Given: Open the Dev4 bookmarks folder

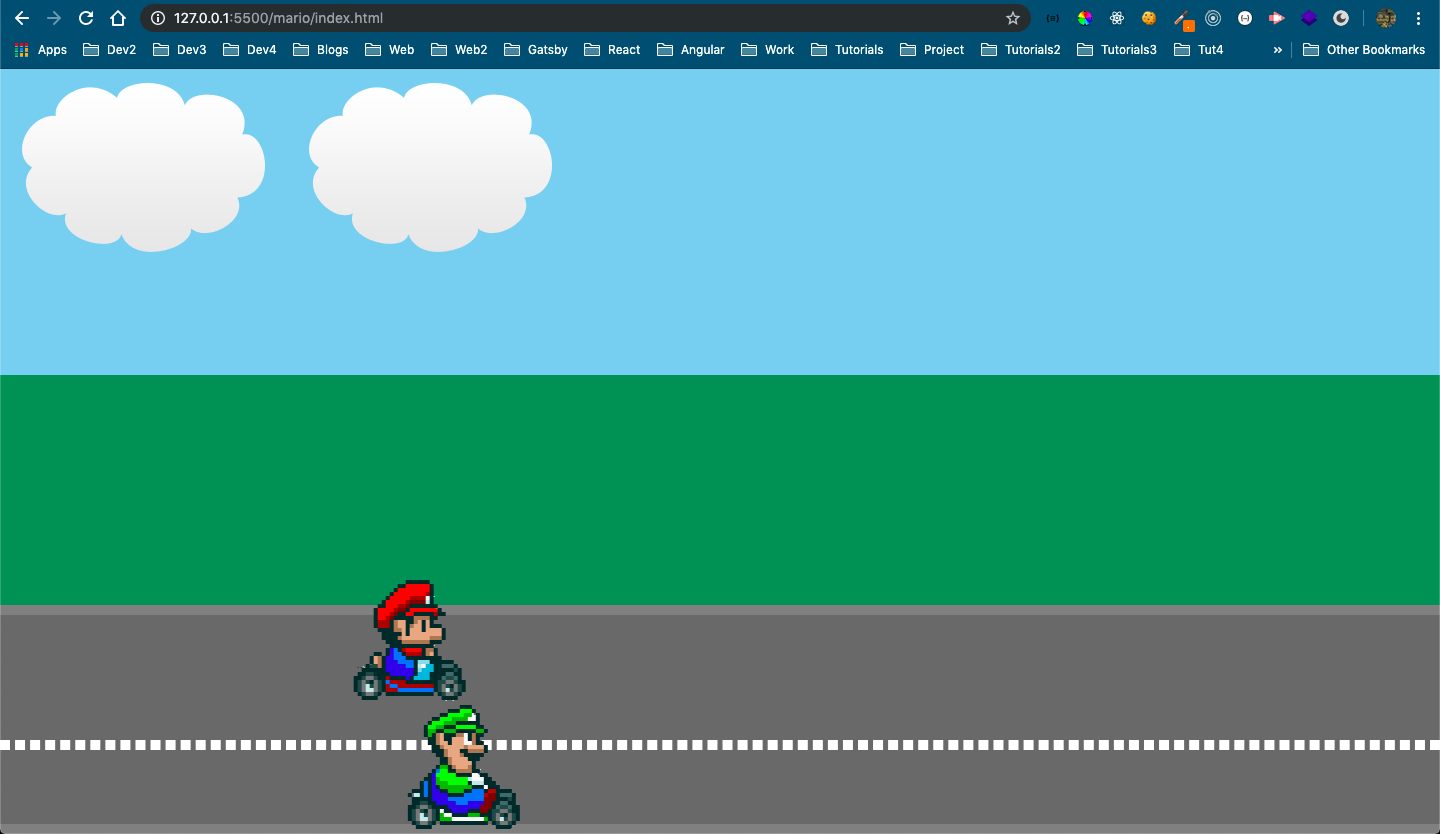Looking at the screenshot, I should (x=250, y=49).
